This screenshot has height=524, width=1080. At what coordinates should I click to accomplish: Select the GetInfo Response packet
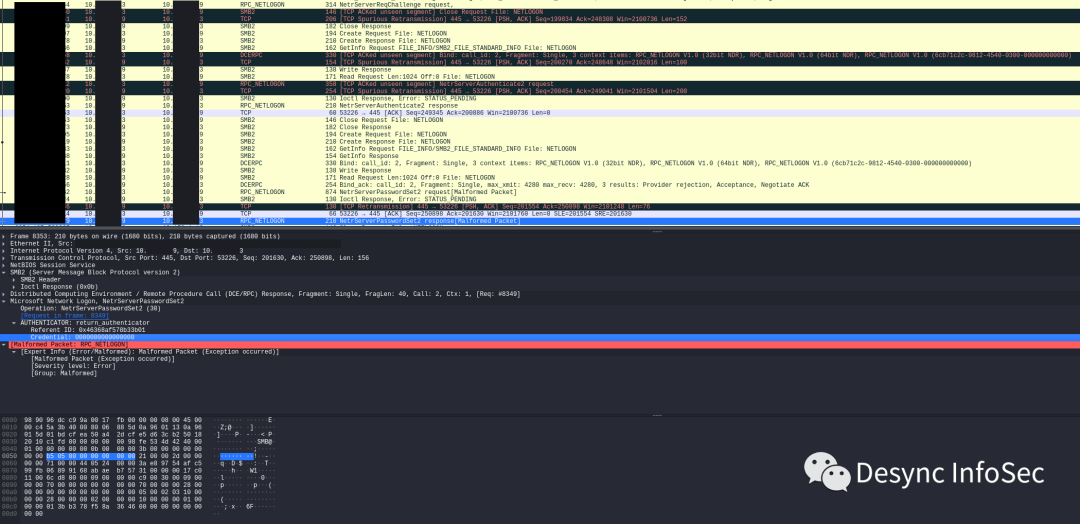tap(540, 156)
